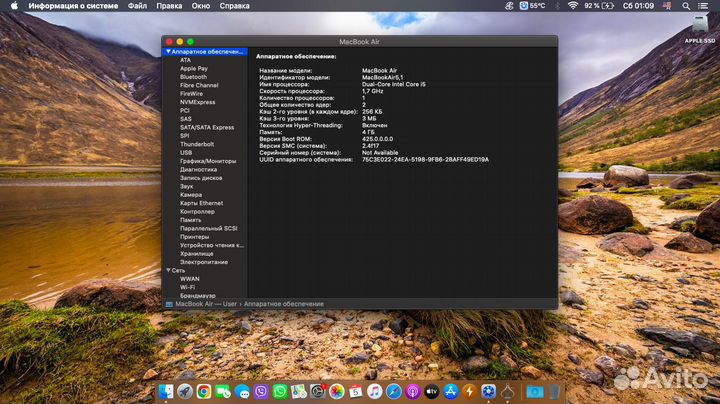This screenshot has height=404, width=720.
Task: Open System Information icon in Dock
Action: [507, 392]
